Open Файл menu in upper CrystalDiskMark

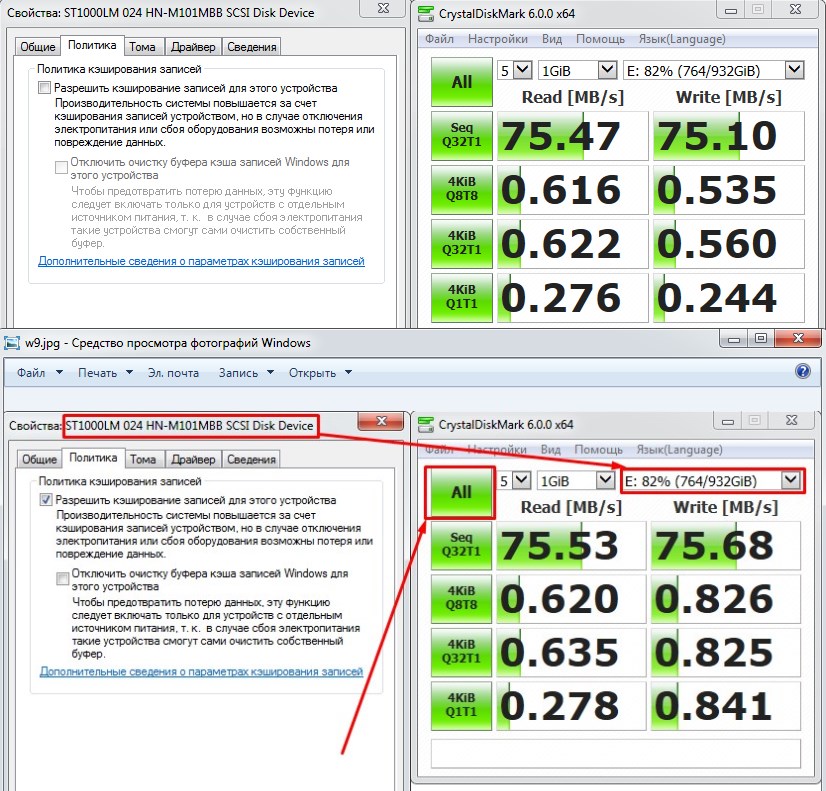point(439,39)
